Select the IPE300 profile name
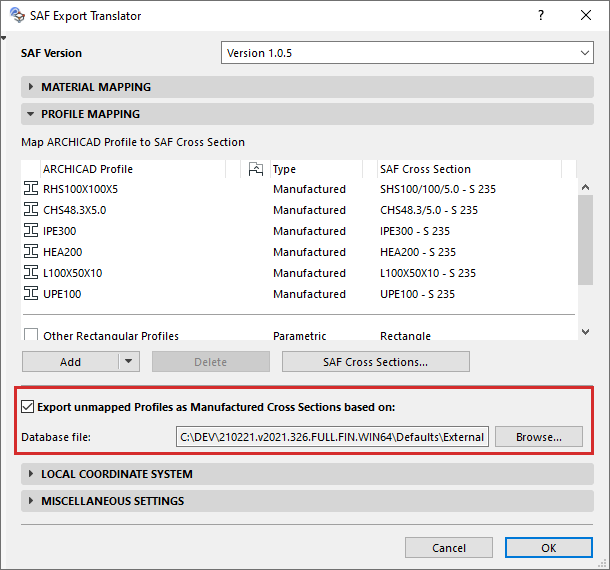The height and width of the screenshot is (570, 610). tap(60, 231)
